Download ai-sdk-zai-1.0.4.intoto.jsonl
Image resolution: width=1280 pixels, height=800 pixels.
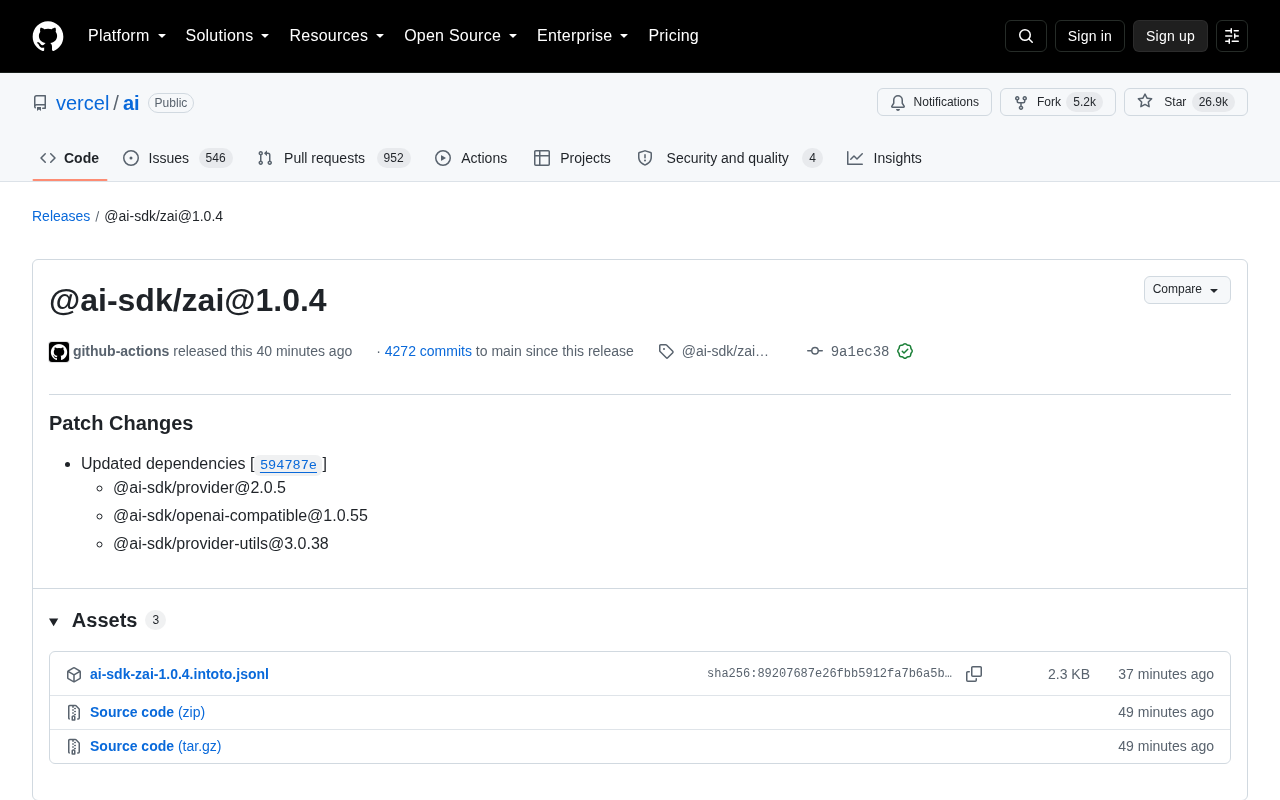click(179, 674)
